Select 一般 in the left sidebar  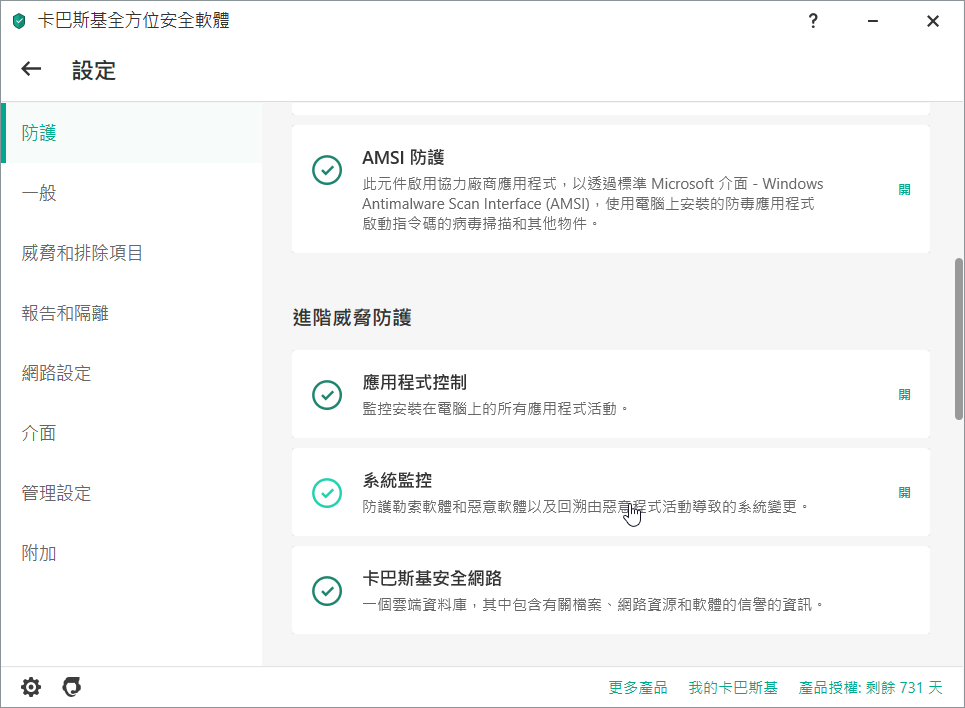click(39, 193)
